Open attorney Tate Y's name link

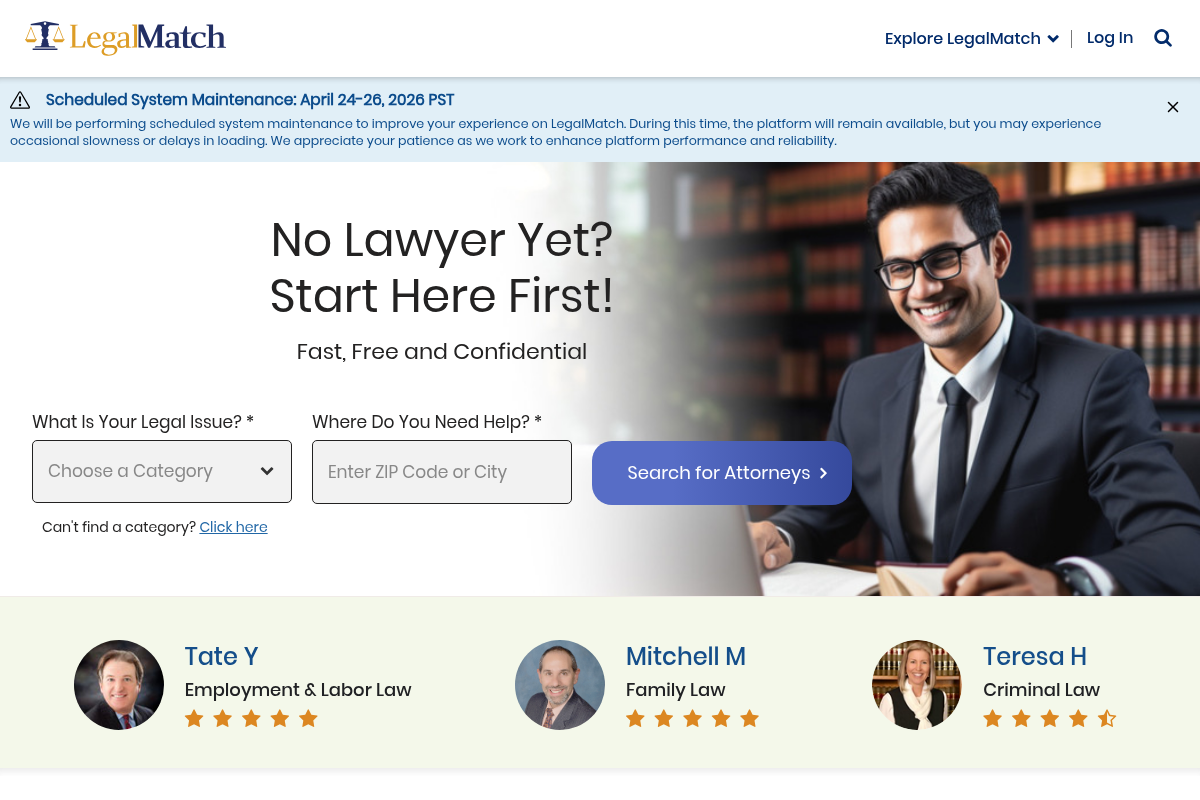tap(222, 656)
